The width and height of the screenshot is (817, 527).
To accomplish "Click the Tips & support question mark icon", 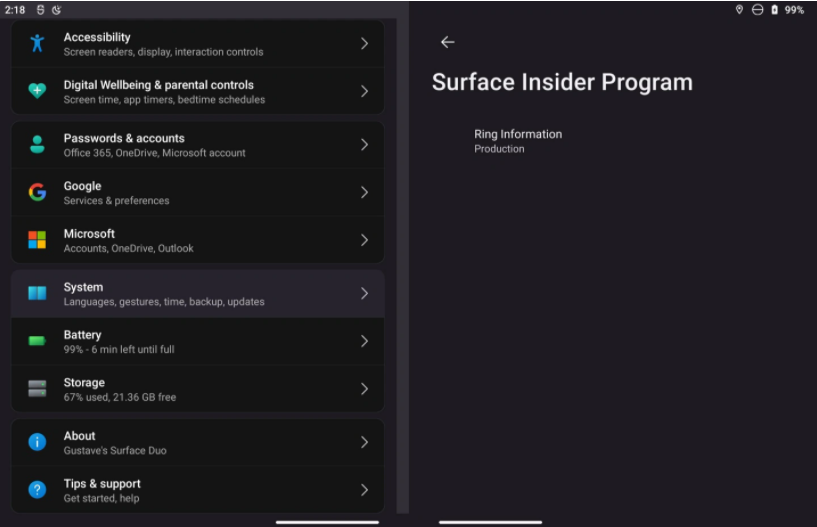I will (37, 489).
